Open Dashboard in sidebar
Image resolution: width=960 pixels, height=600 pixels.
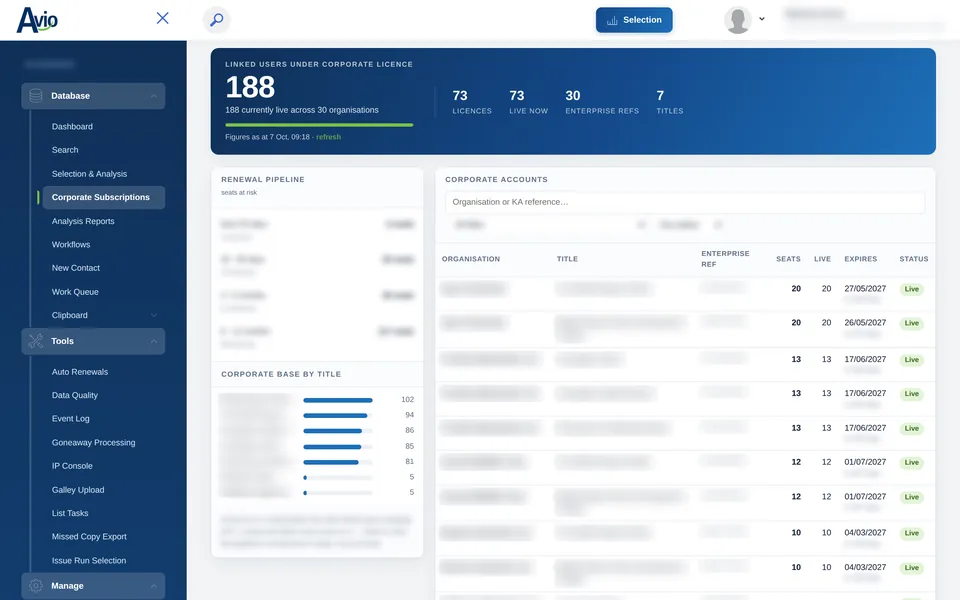pyautogui.click(x=72, y=127)
